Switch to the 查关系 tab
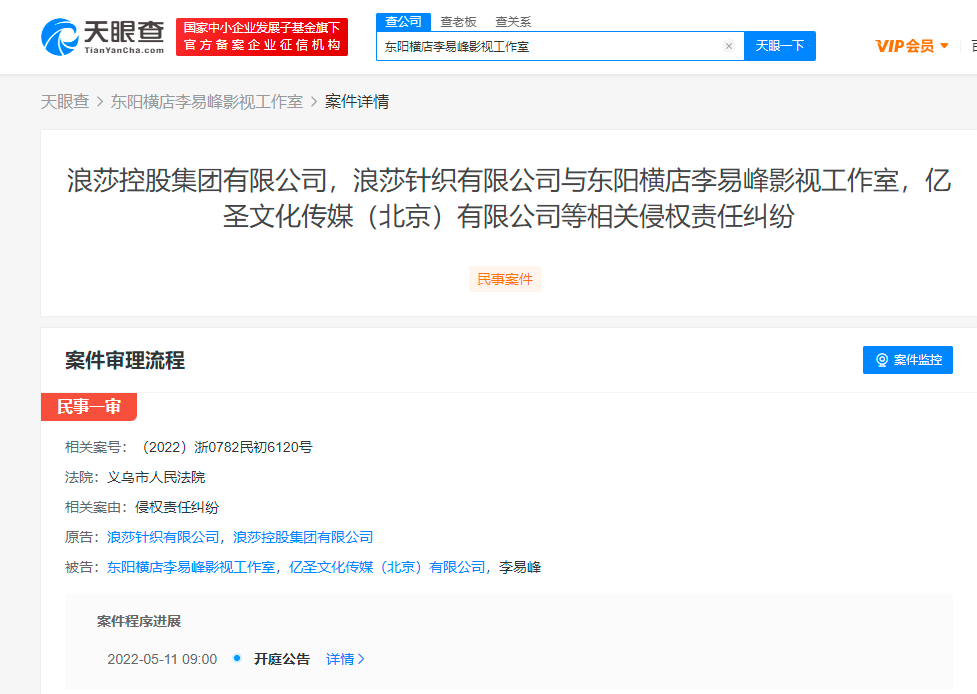 [x=513, y=22]
